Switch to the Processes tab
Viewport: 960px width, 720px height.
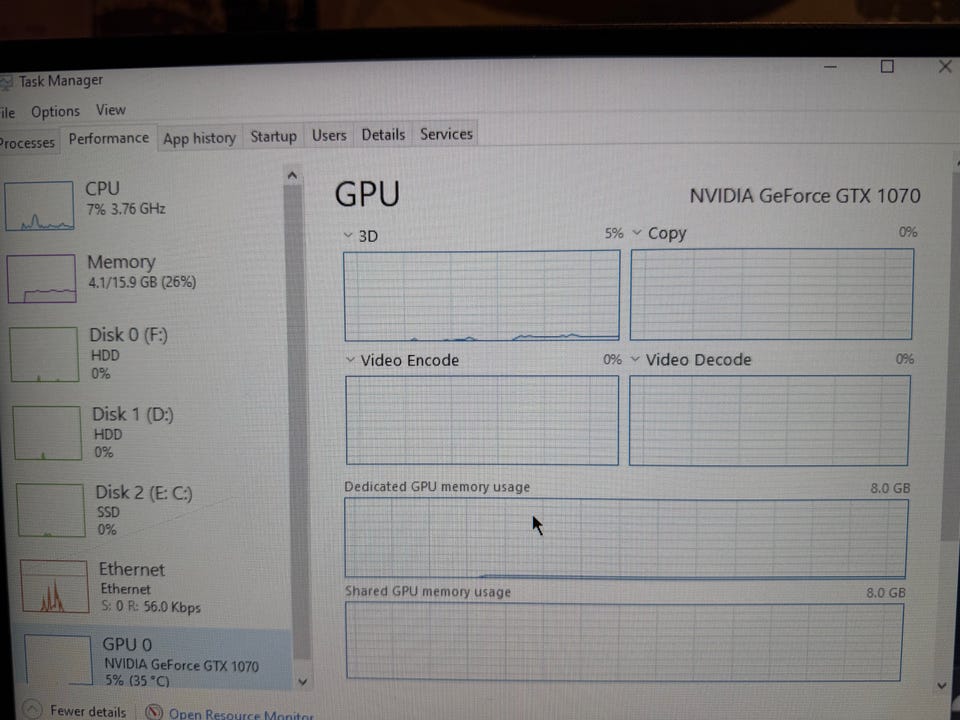point(27,143)
